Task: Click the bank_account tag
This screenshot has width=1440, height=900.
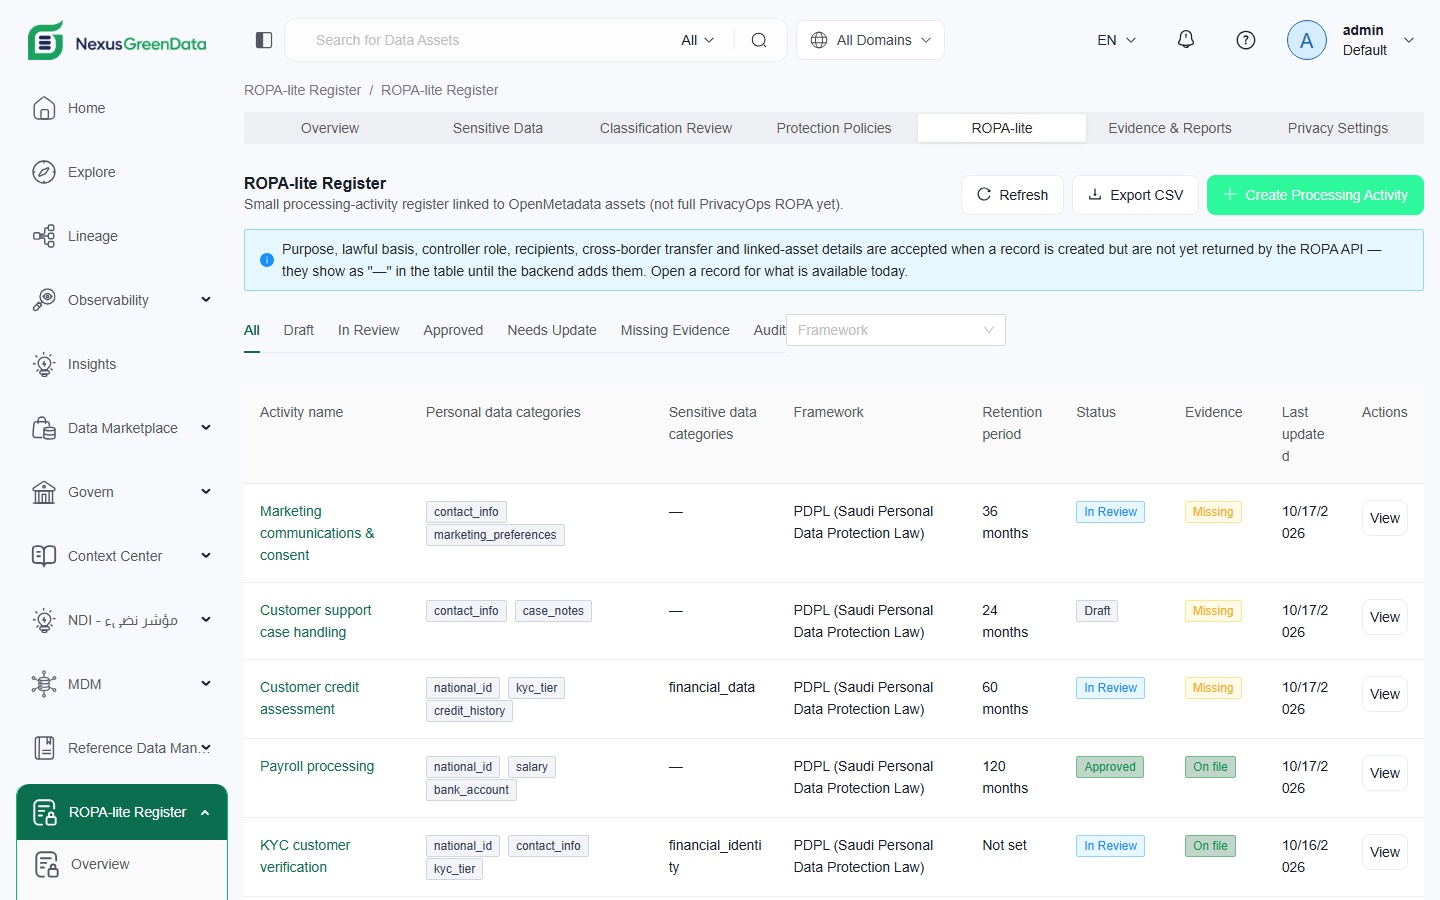Action: pos(471,790)
